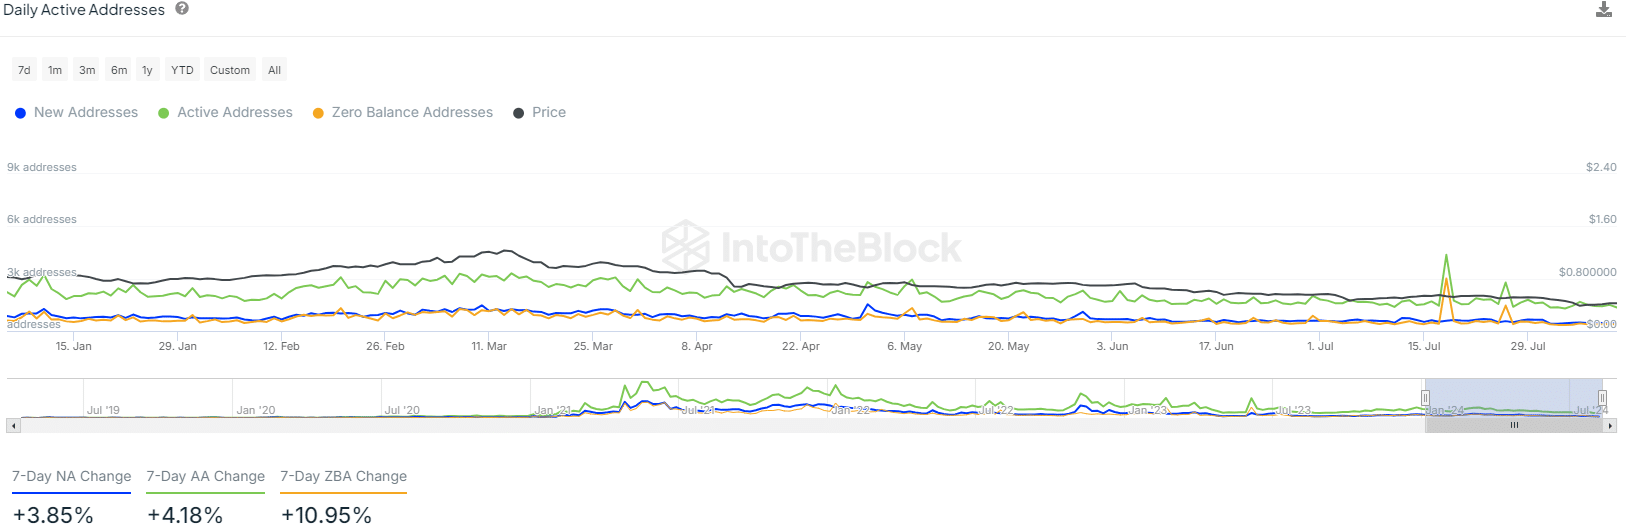
Task: Open the 7-Day ZBA Change tab
Action: 343,477
